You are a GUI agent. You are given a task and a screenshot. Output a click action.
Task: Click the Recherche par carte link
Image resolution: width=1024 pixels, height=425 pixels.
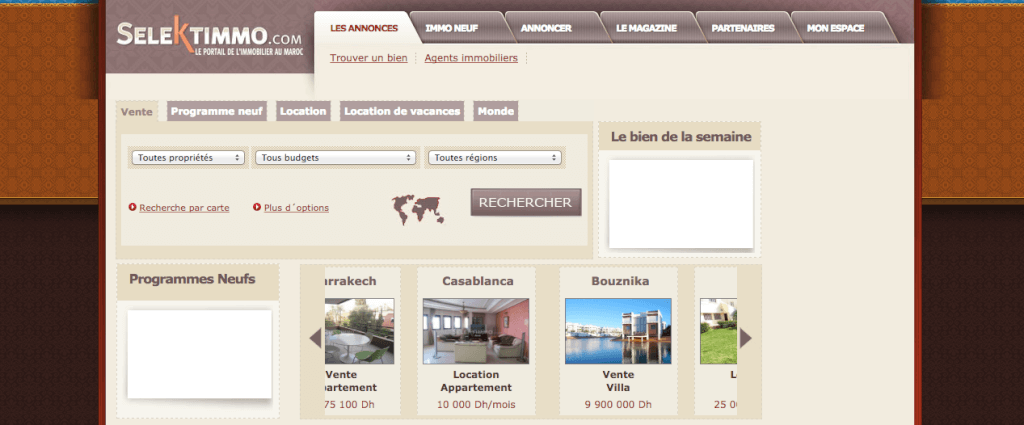(x=184, y=208)
